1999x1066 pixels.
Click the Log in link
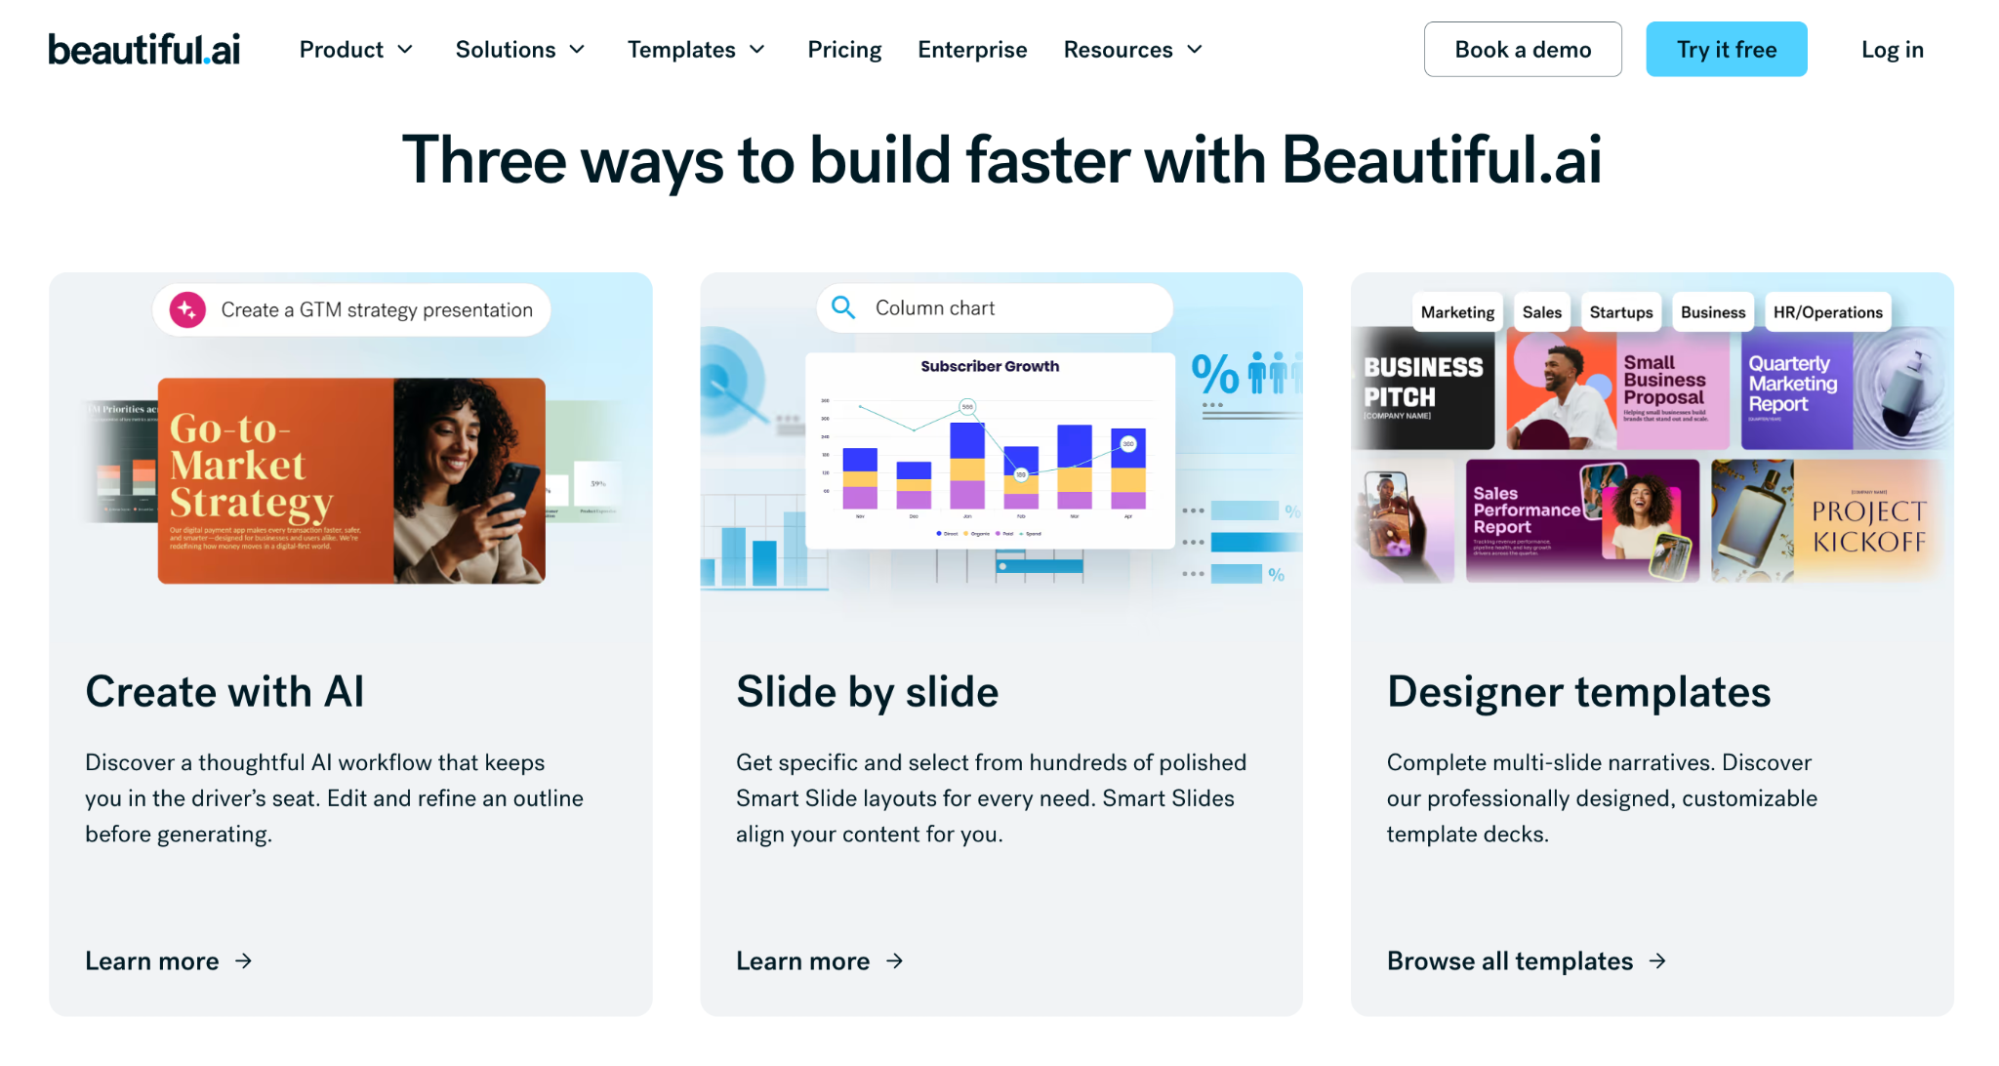click(x=1892, y=49)
